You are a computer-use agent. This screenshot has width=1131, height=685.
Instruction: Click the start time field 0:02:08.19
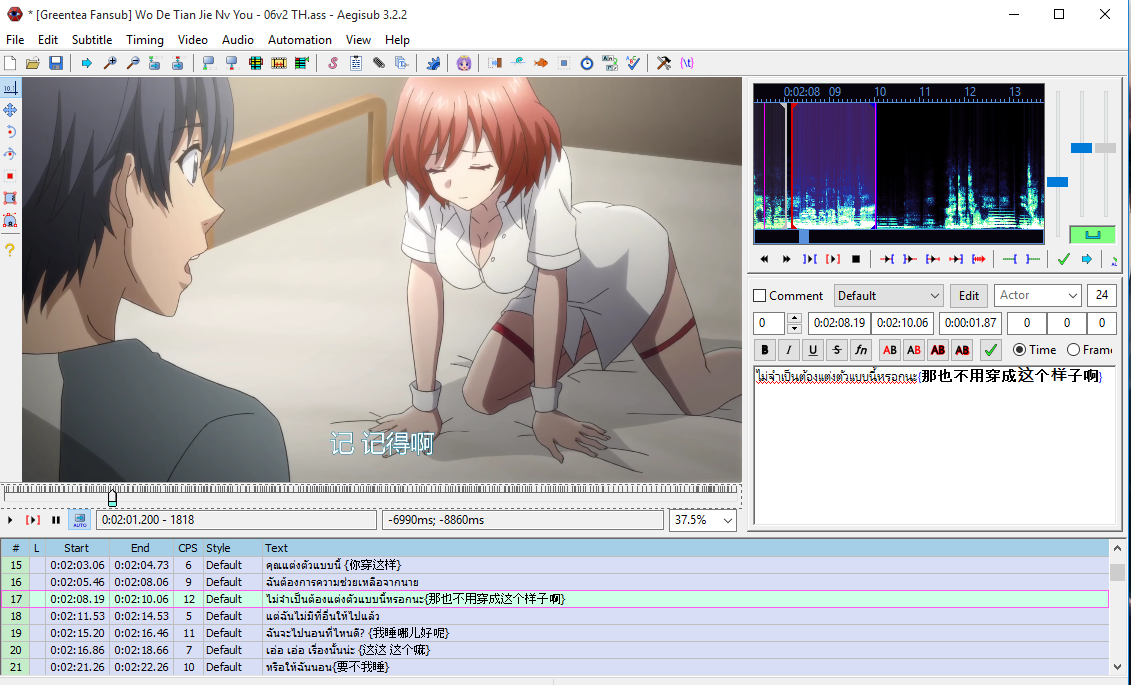click(839, 323)
